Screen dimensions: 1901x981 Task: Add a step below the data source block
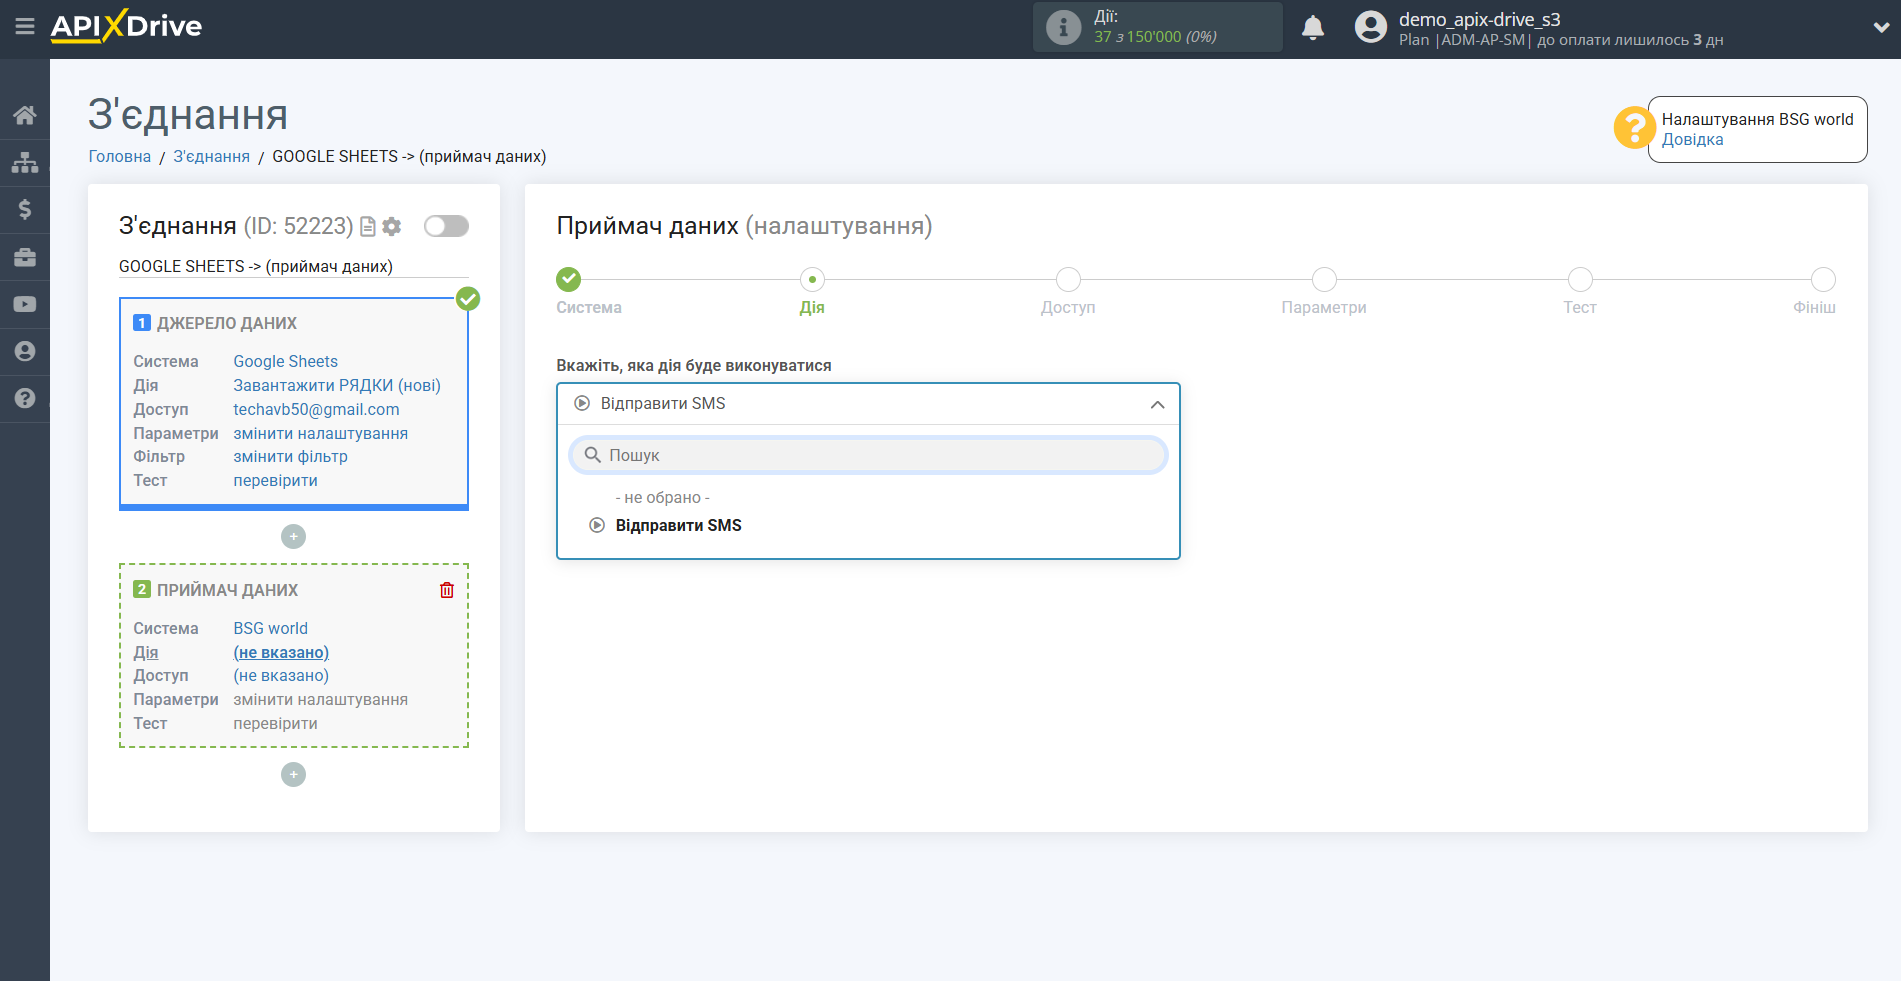[x=293, y=537]
